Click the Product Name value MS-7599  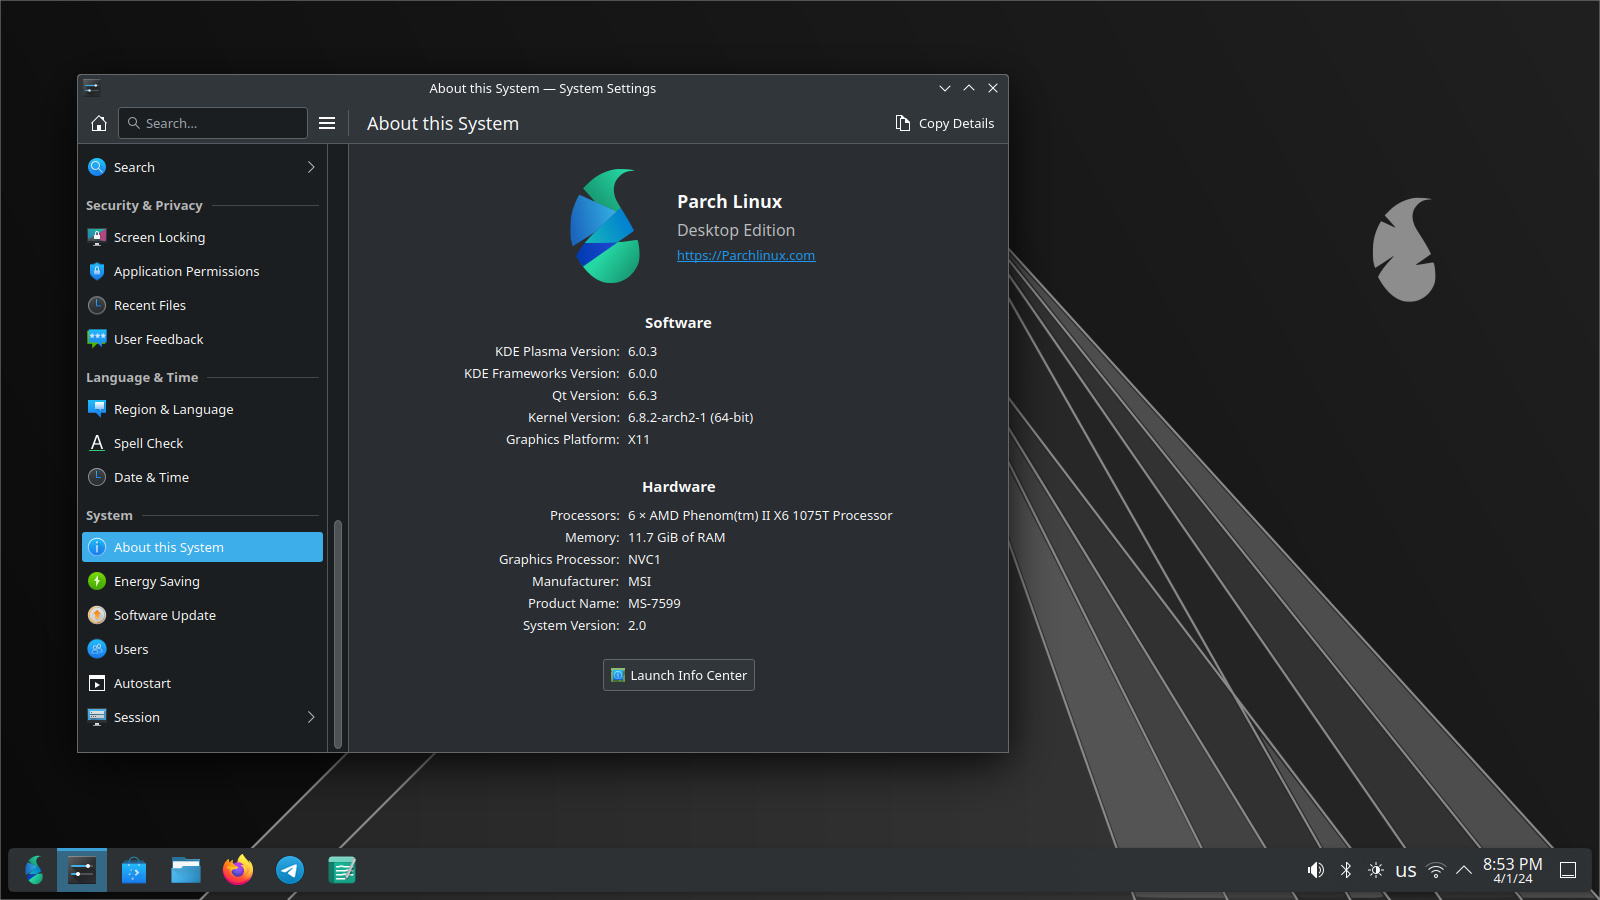(654, 603)
